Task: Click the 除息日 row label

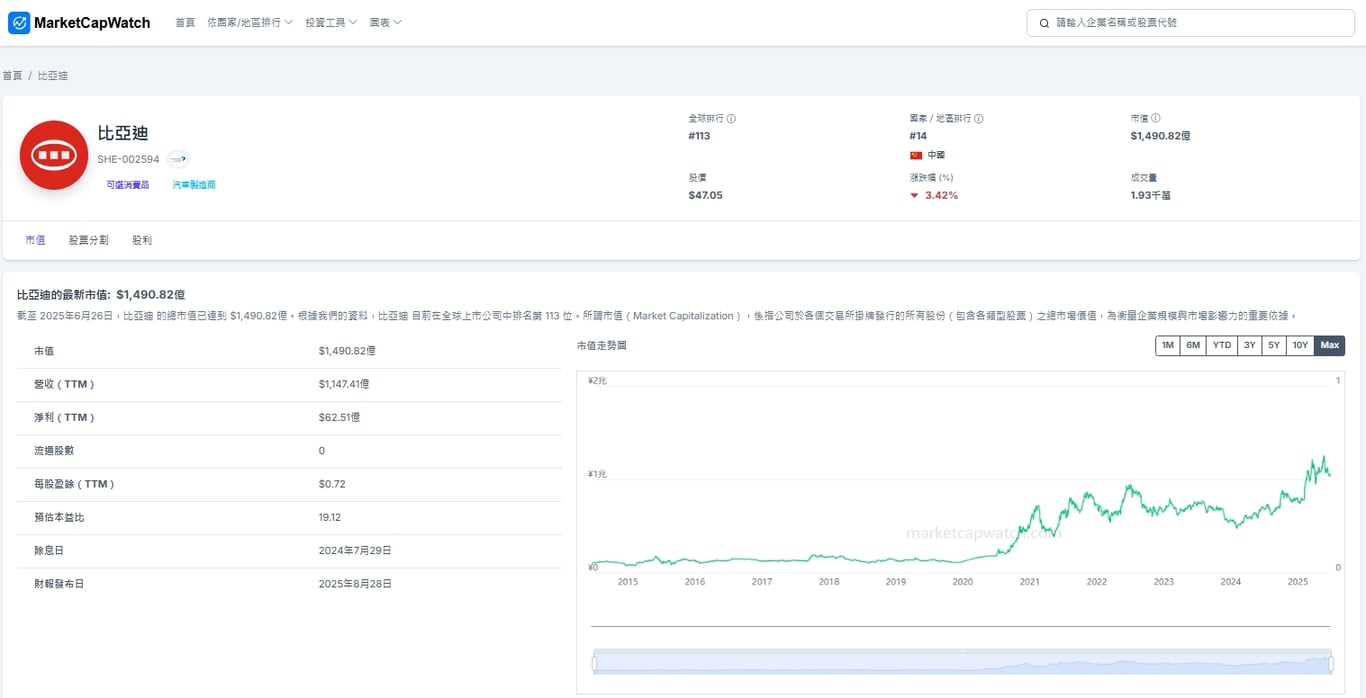Action: click(x=49, y=550)
